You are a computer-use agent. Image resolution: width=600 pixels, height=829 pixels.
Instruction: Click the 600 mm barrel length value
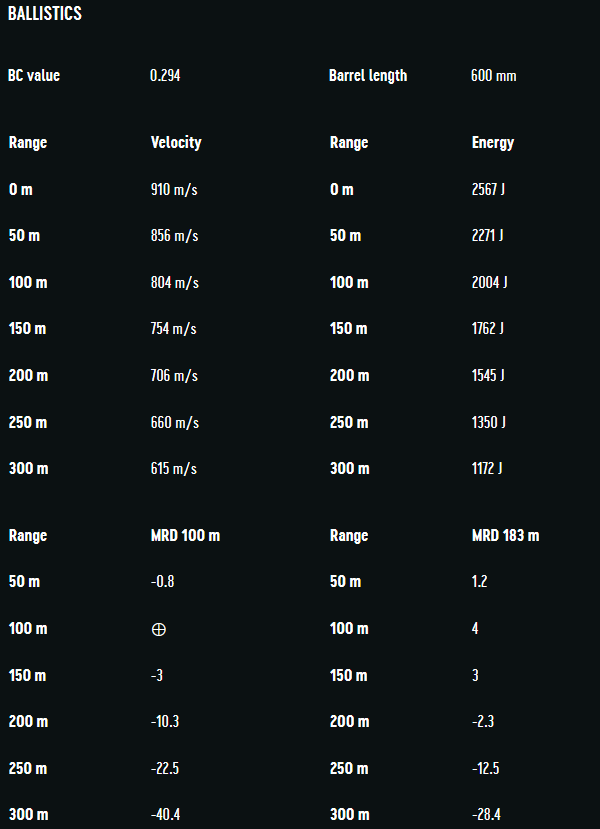point(493,76)
